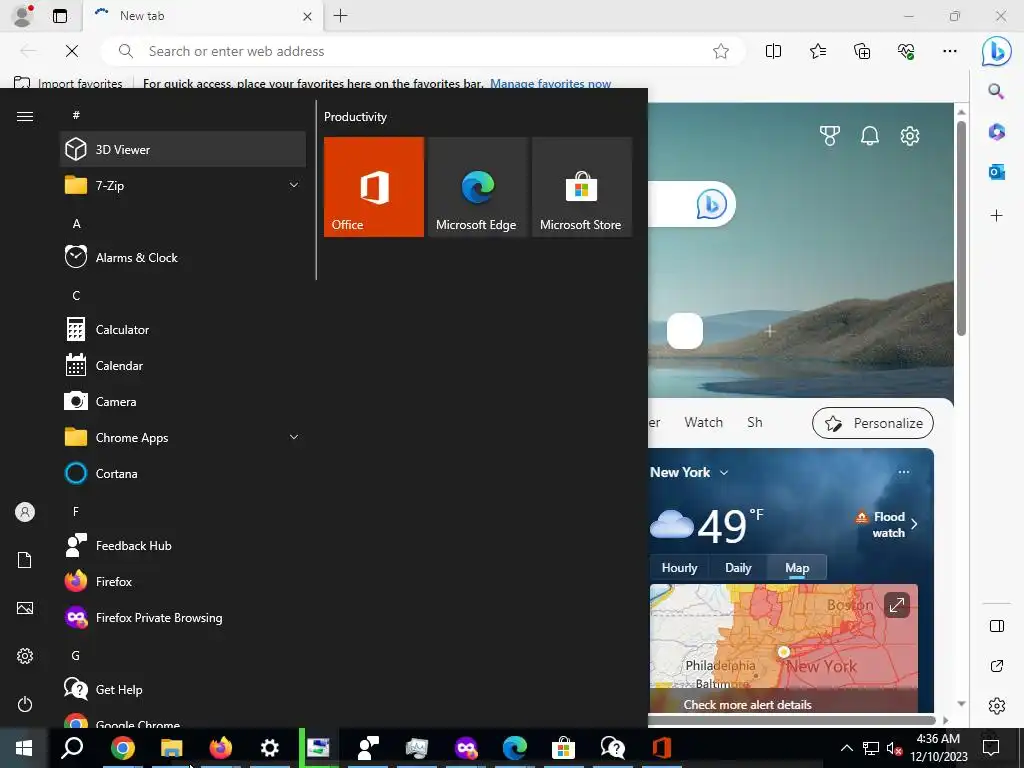Open notifications bell on new tab page
The width and height of the screenshot is (1024, 768).
(870, 136)
